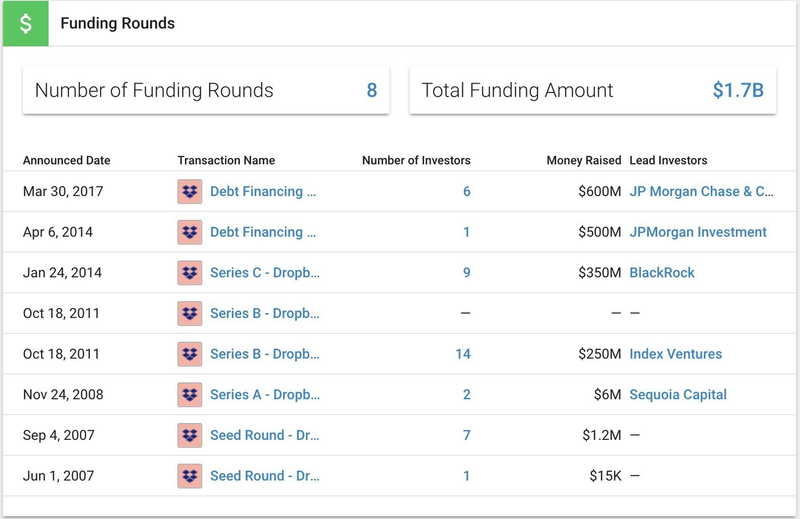800x519 pixels.
Task: Click the number of funding rounds value 8
Action: point(372,91)
